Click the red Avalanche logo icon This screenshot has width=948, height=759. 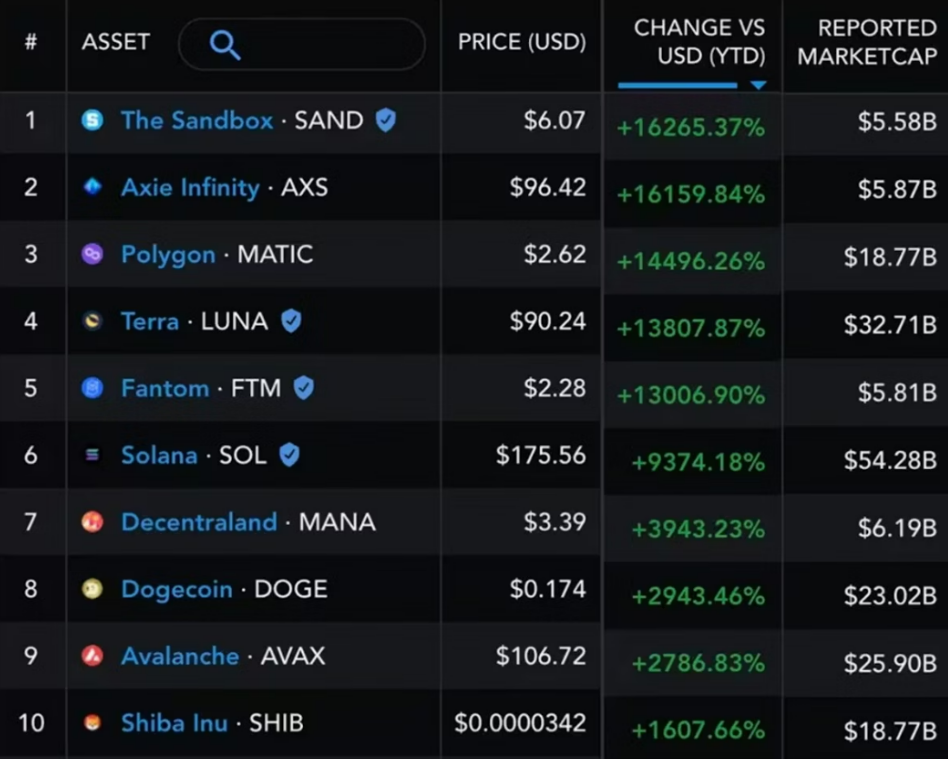coord(93,656)
